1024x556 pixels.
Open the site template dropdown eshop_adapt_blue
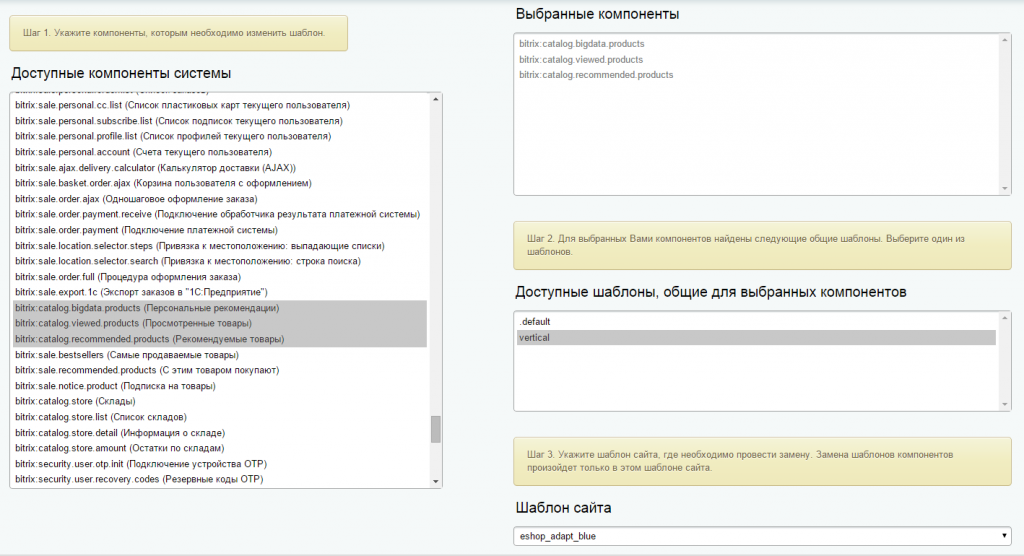pyautogui.click(x=761, y=536)
